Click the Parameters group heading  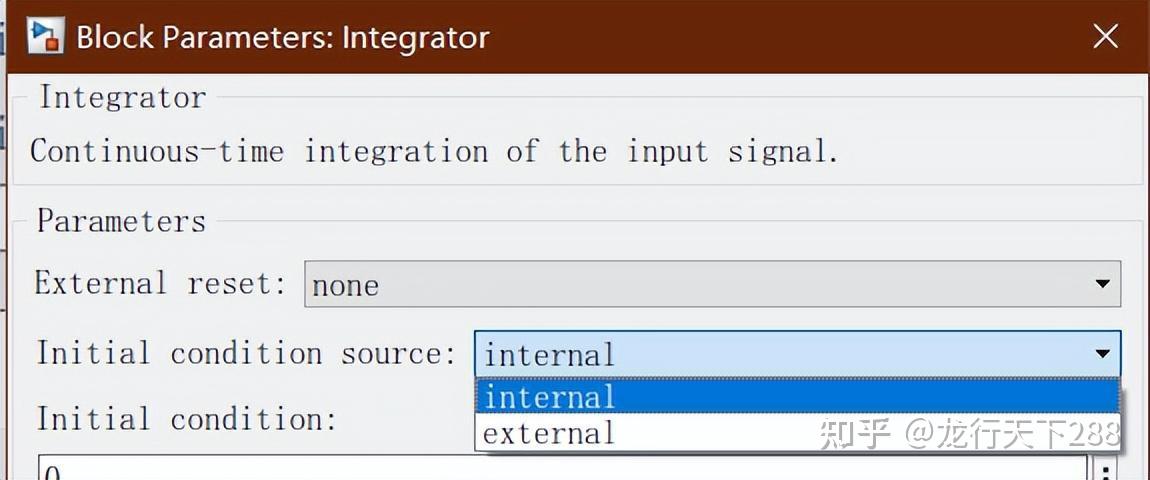tap(121, 221)
